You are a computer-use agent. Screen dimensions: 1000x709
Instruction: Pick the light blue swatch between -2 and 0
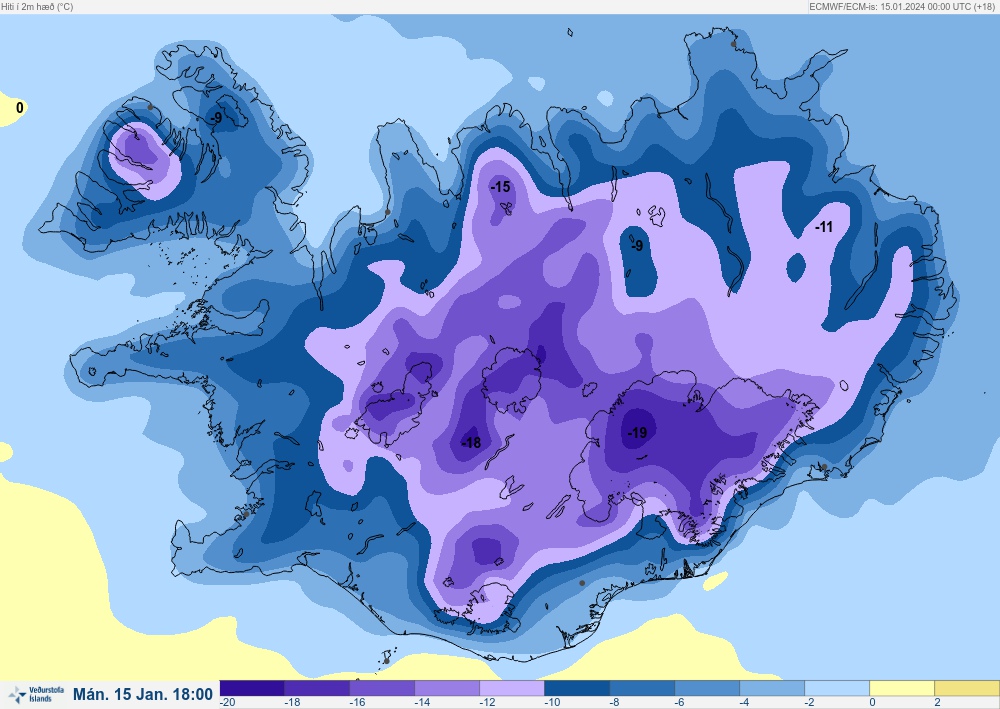tap(837, 688)
